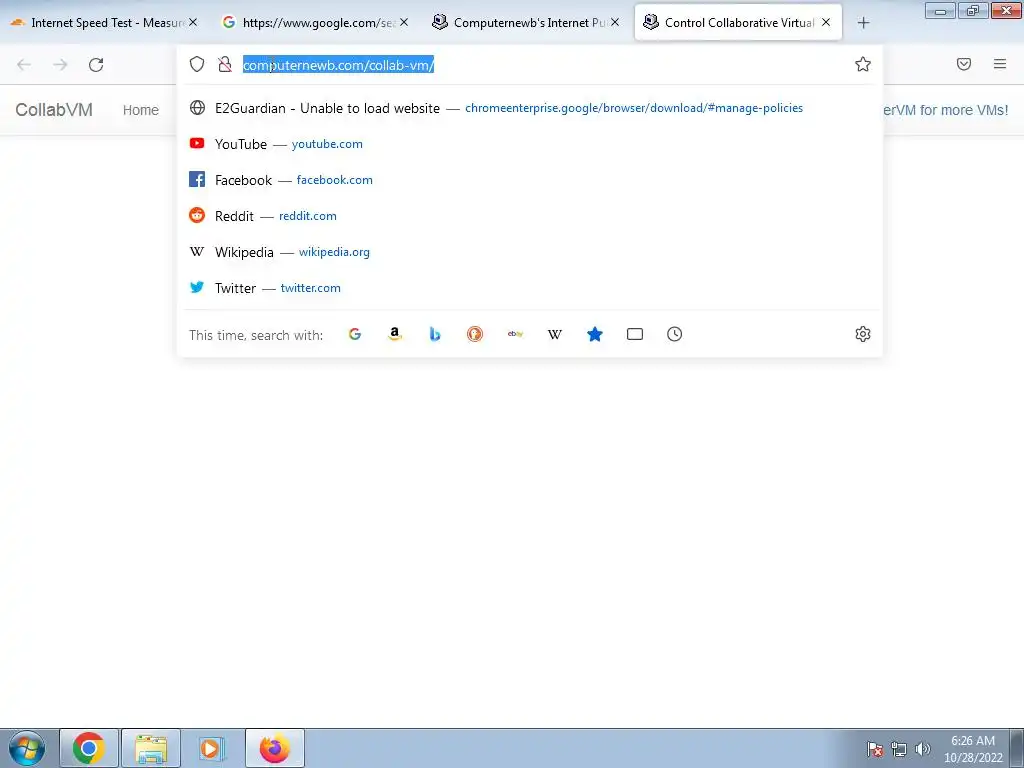Search open tabs icon
1024x768 pixels.
635,334
